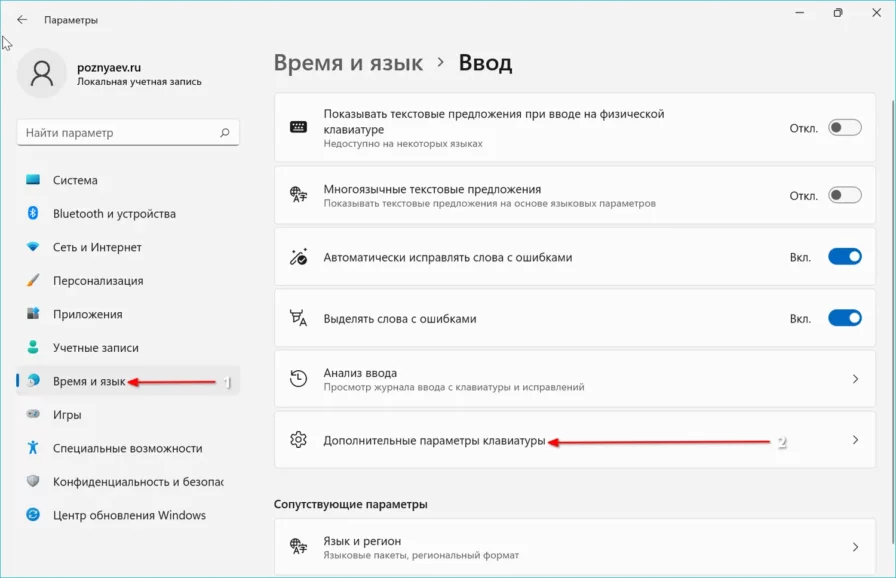This screenshot has width=896, height=578.
Task: Turn off Выделять слова с ошибками toggle
Action: pos(844,318)
